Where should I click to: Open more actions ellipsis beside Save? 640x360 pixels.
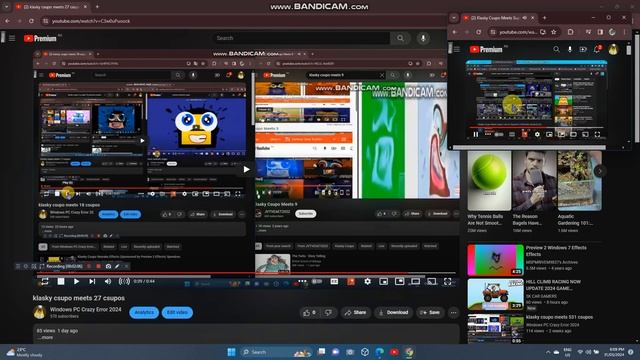[453, 313]
